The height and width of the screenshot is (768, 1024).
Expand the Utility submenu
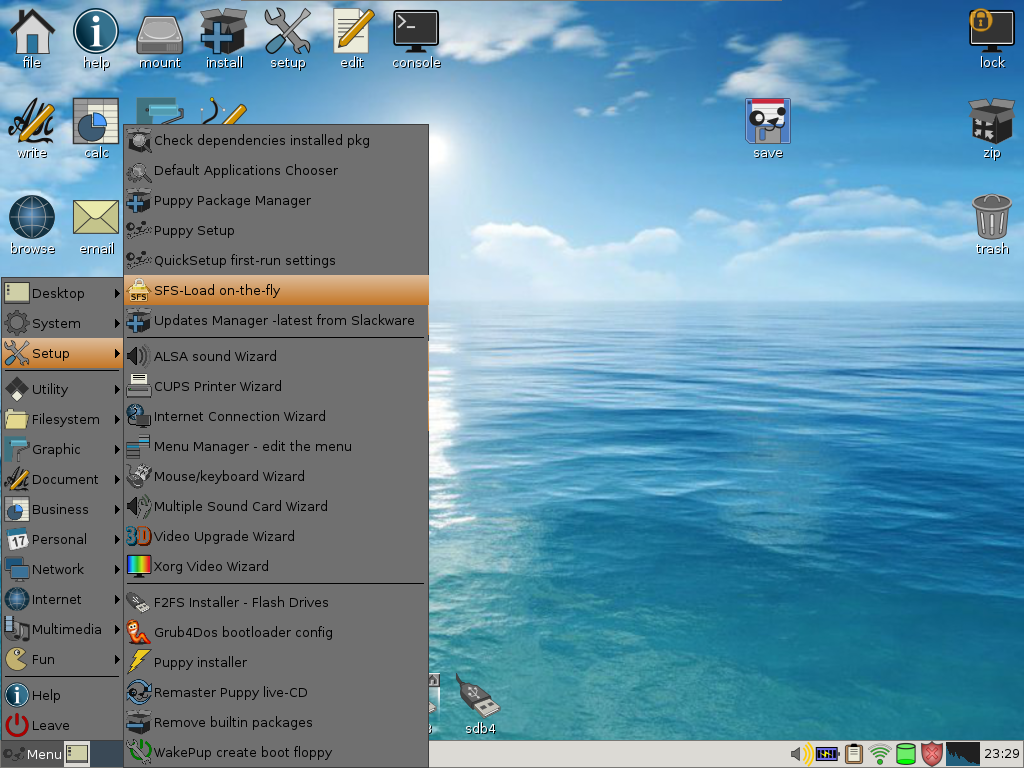pyautogui.click(x=63, y=389)
